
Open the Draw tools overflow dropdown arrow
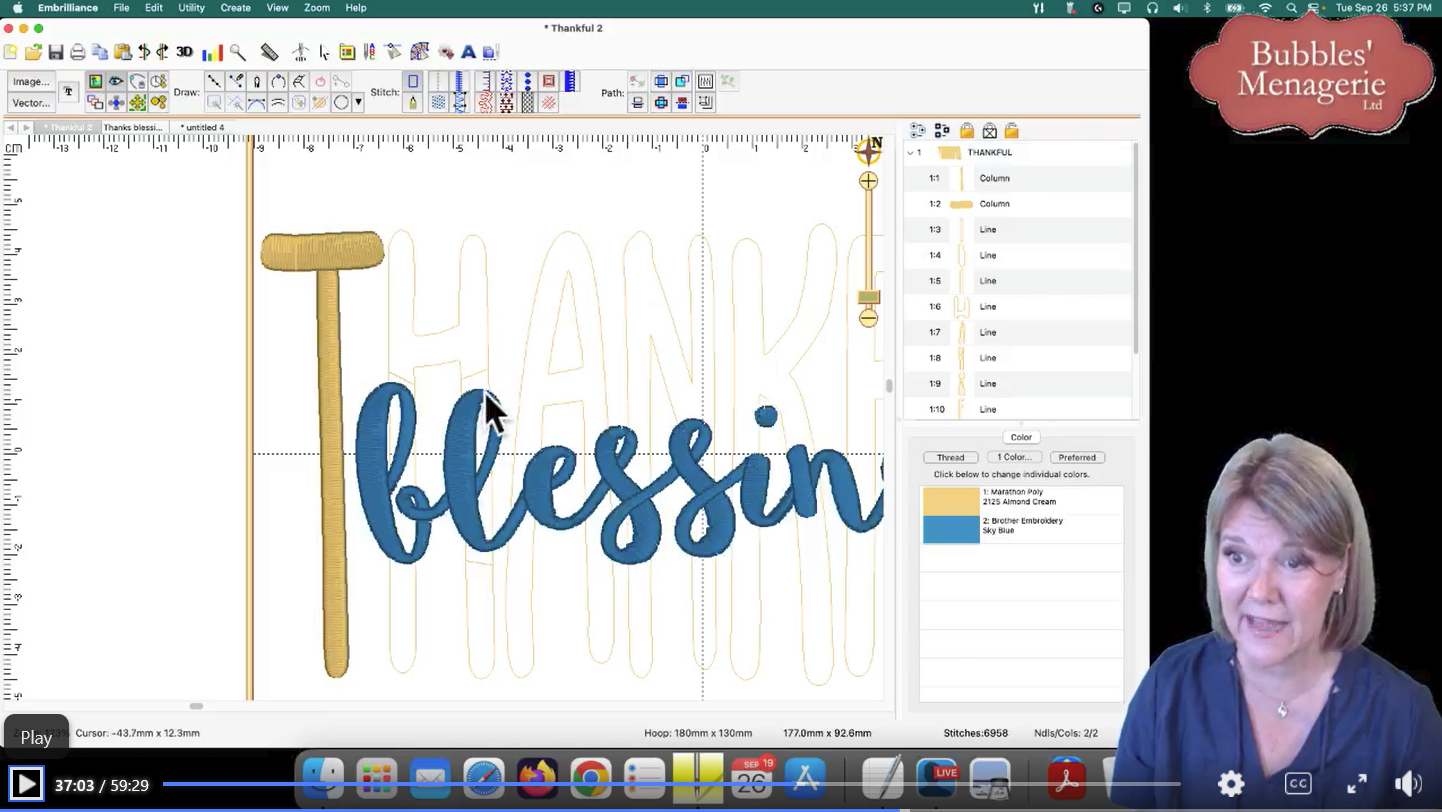tap(358, 100)
